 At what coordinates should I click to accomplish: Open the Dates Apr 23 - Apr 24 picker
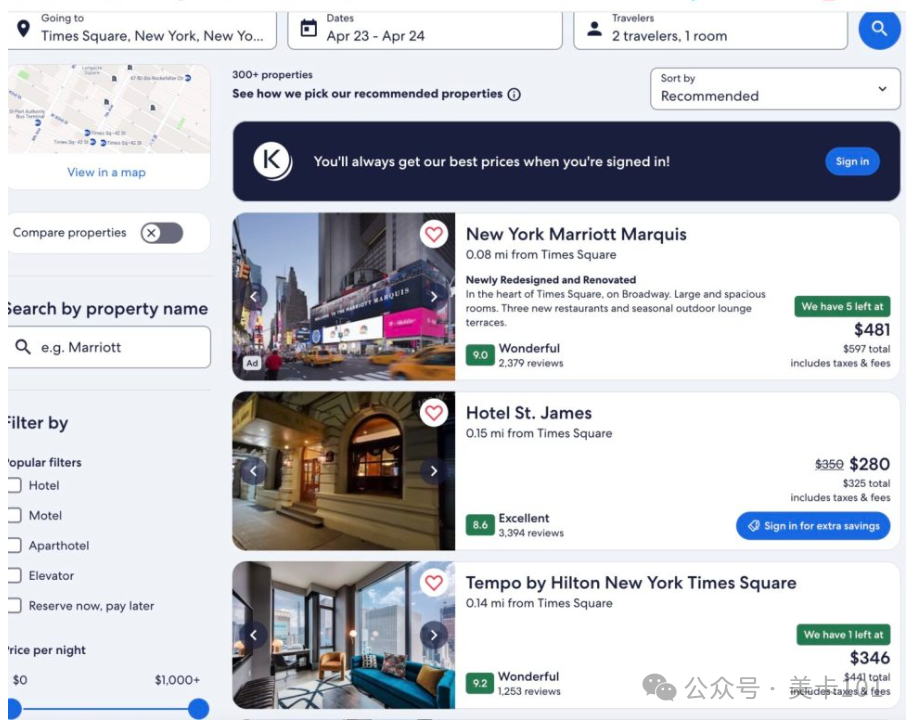pos(425,30)
